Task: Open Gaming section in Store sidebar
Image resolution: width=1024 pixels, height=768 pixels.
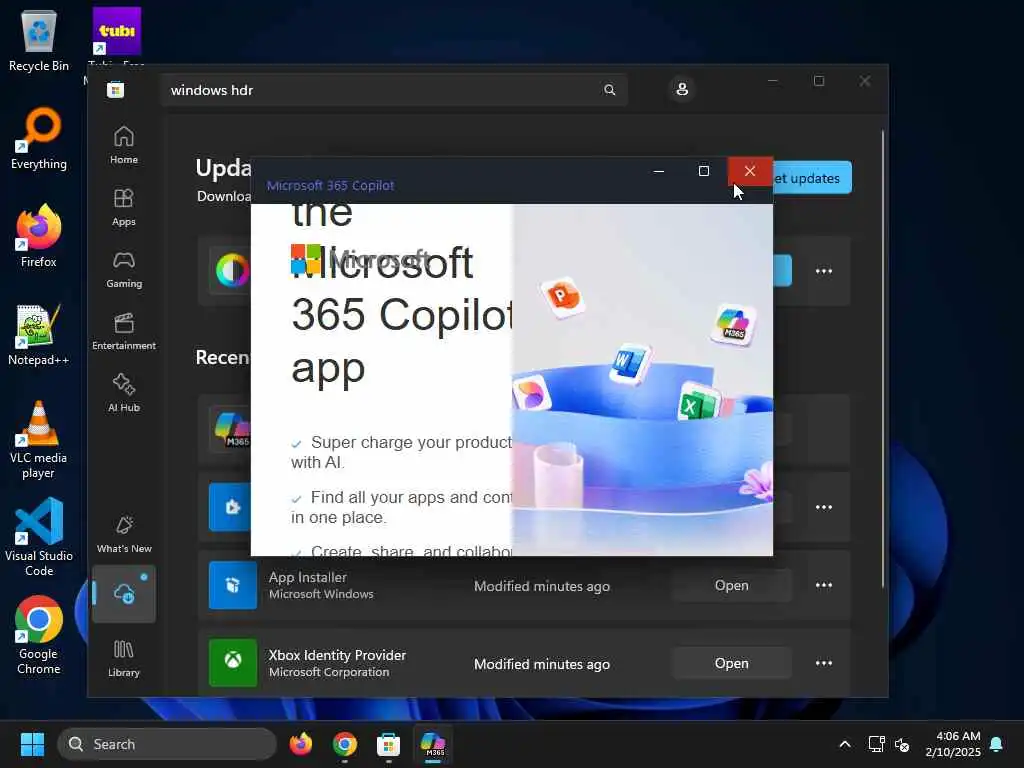Action: (x=123, y=269)
